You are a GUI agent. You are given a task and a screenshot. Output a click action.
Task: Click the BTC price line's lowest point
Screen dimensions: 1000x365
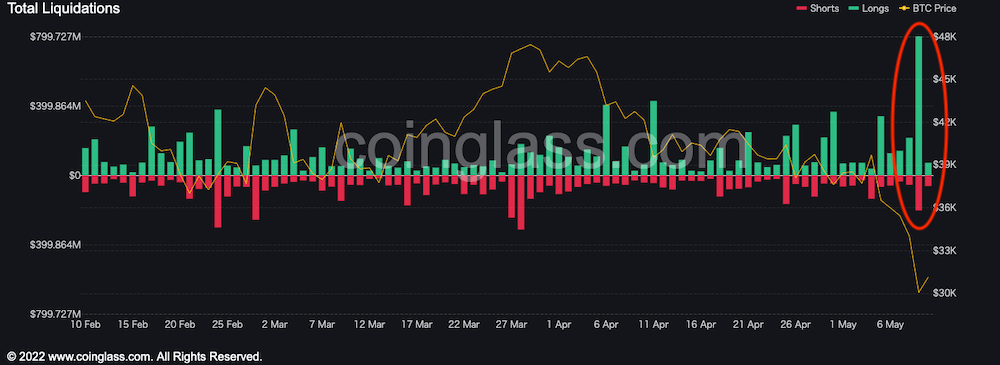(x=919, y=292)
